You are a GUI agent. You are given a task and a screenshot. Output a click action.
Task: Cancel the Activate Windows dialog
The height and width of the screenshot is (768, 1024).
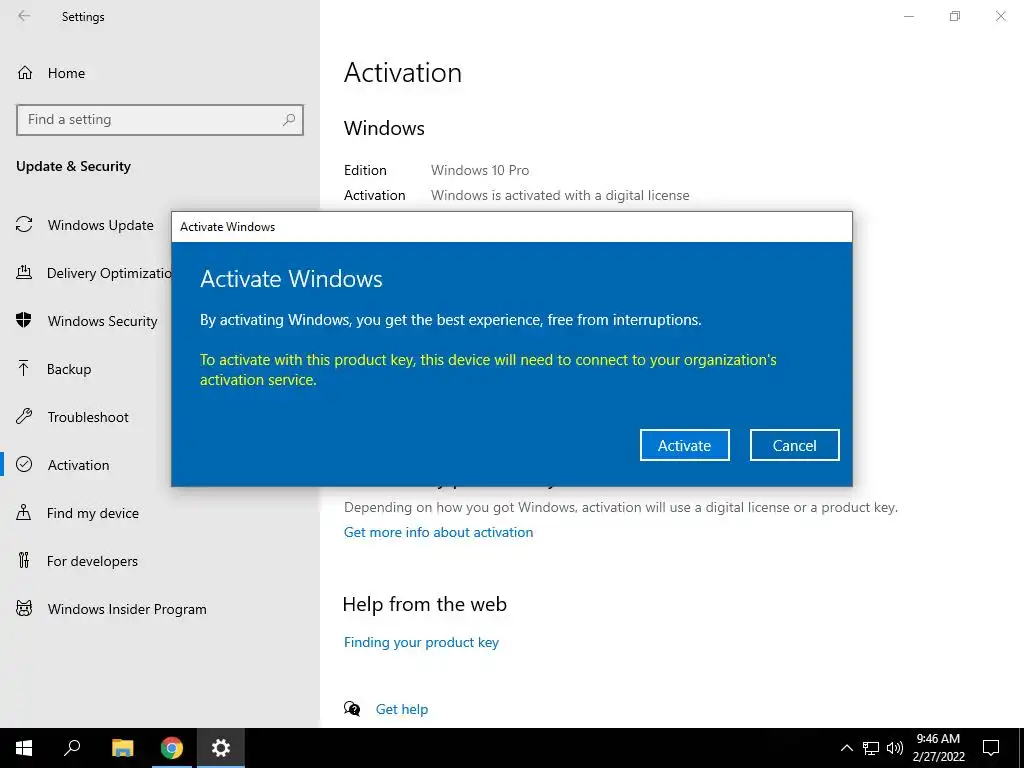click(x=794, y=445)
